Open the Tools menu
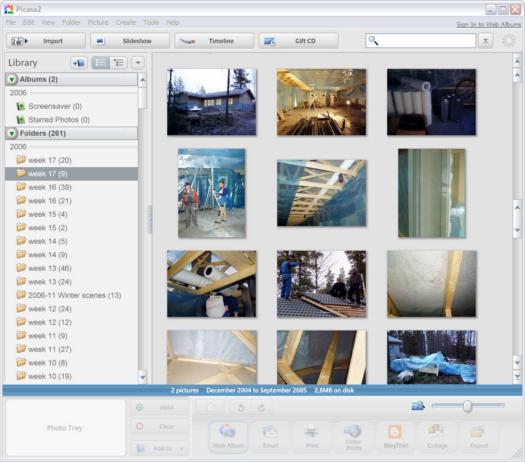Viewport: 525px width, 462px height. (x=151, y=22)
